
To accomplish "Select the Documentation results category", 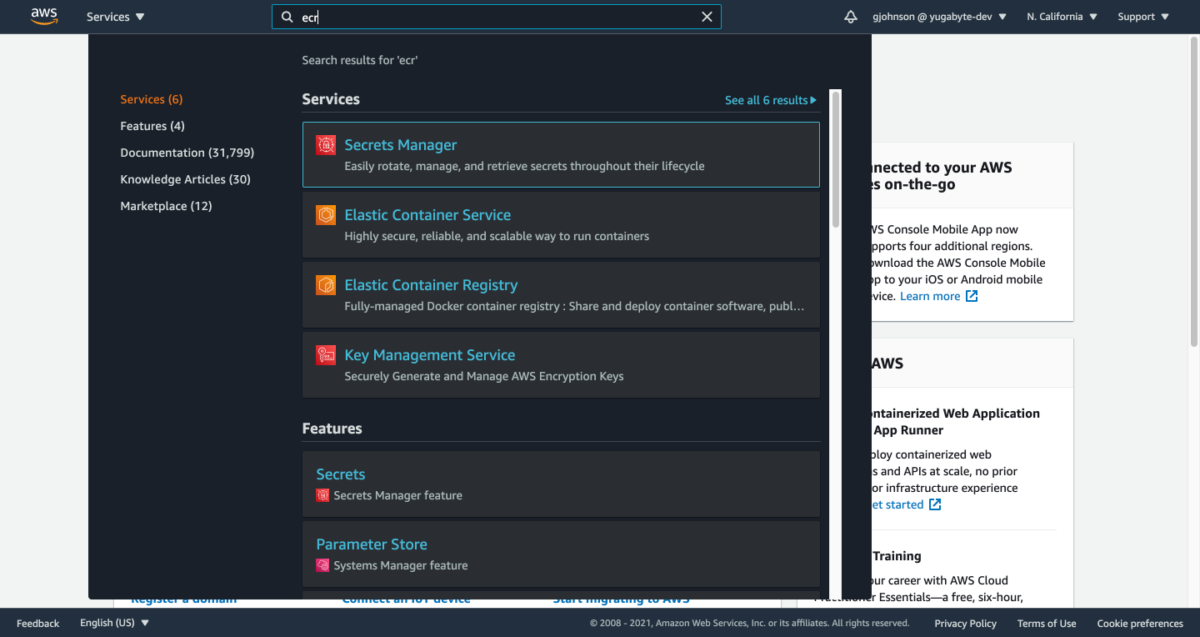I will [x=187, y=152].
